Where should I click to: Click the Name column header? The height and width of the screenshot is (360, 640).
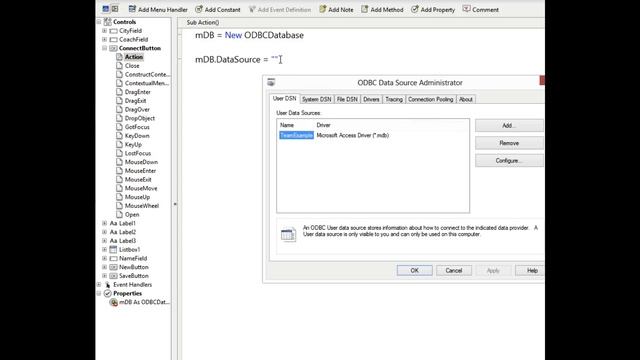[287, 125]
